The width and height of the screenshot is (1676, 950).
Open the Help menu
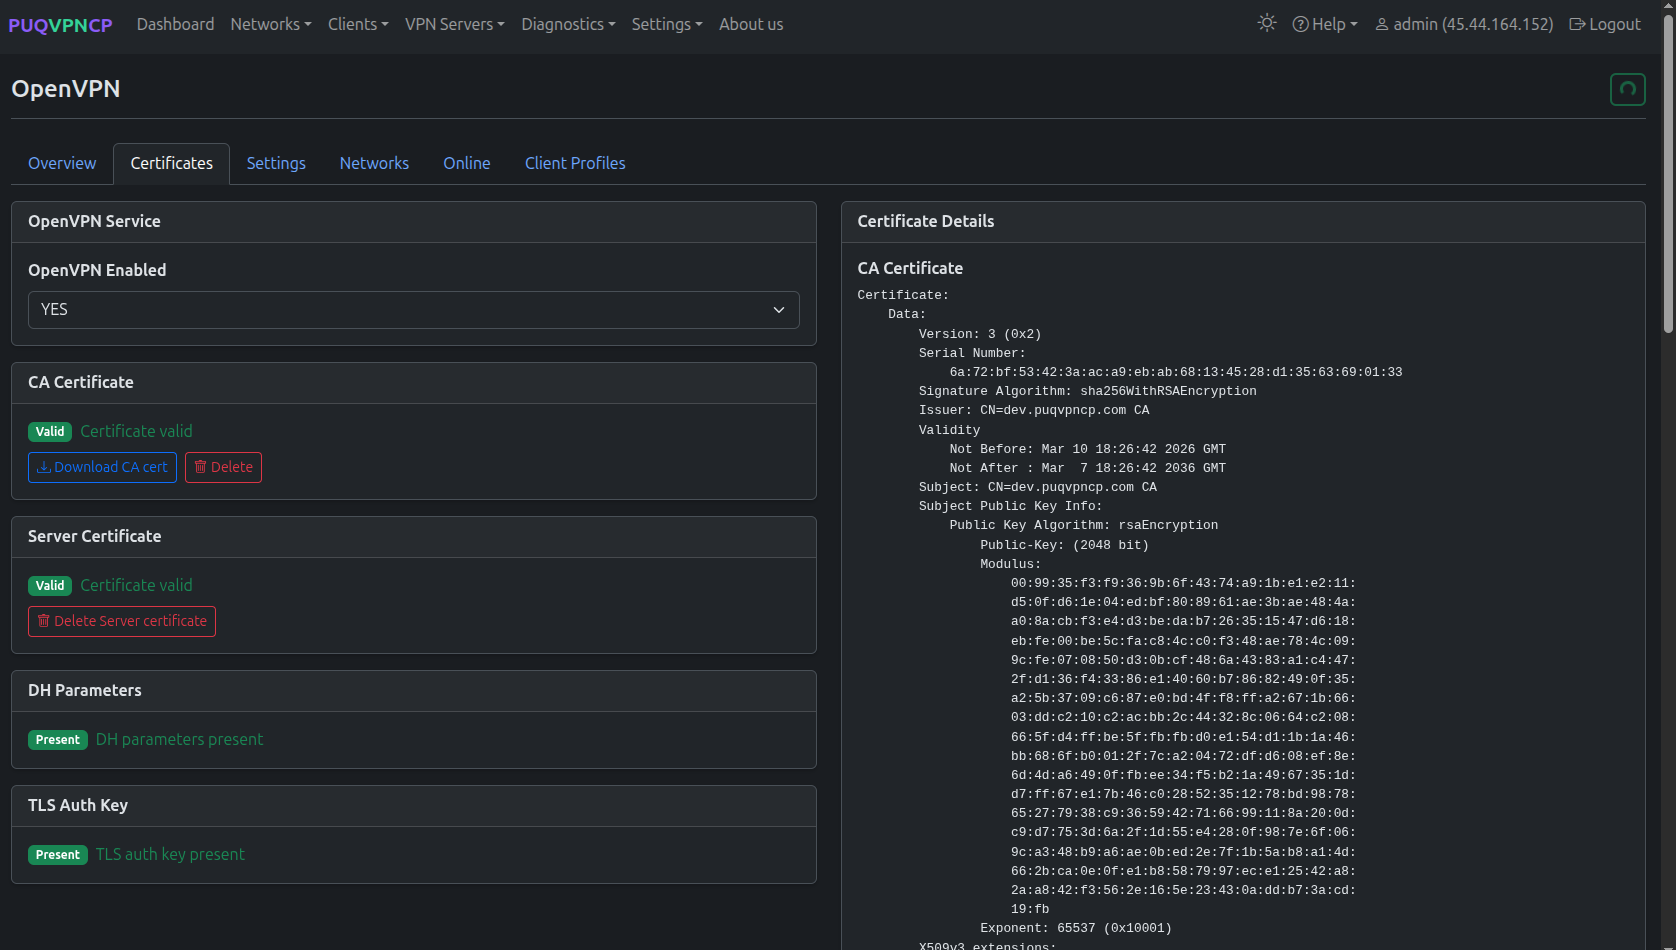(x=1325, y=24)
